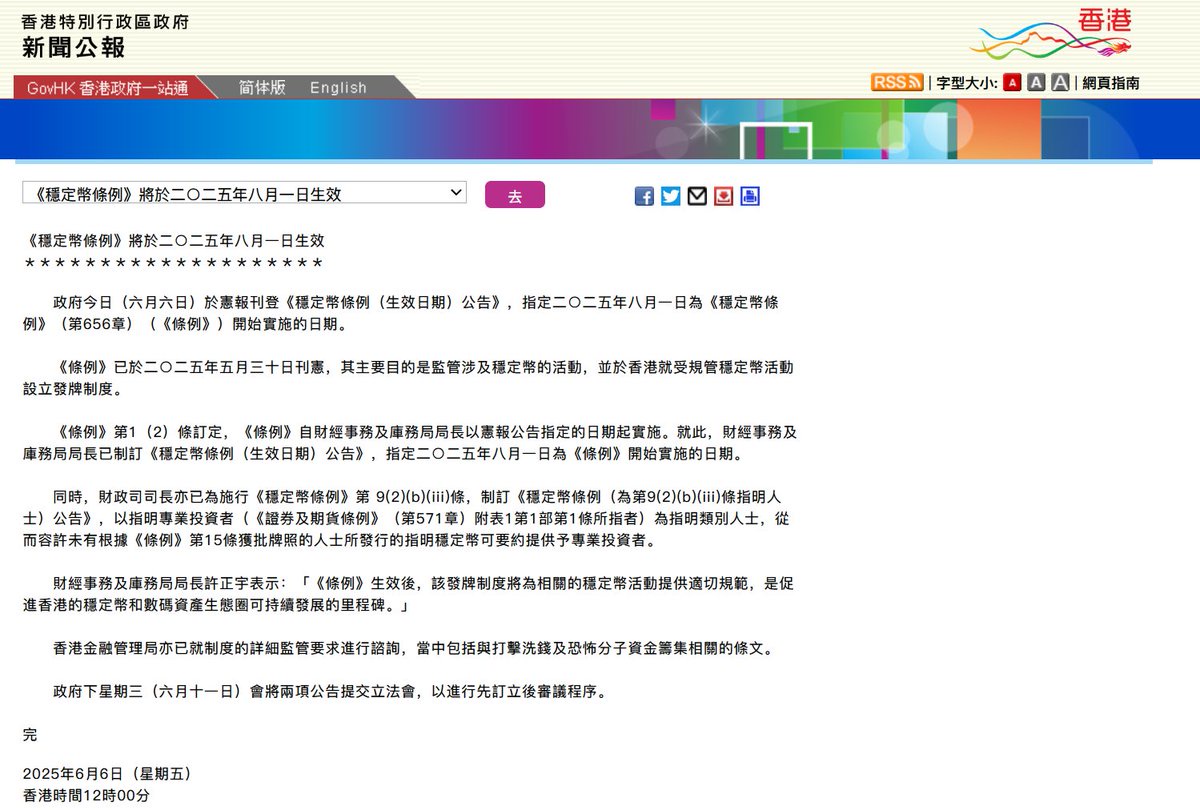Click paragraph starting 政府下星期三（六月十一日）
The image size is (1200, 810).
pyautogui.click(x=330, y=691)
